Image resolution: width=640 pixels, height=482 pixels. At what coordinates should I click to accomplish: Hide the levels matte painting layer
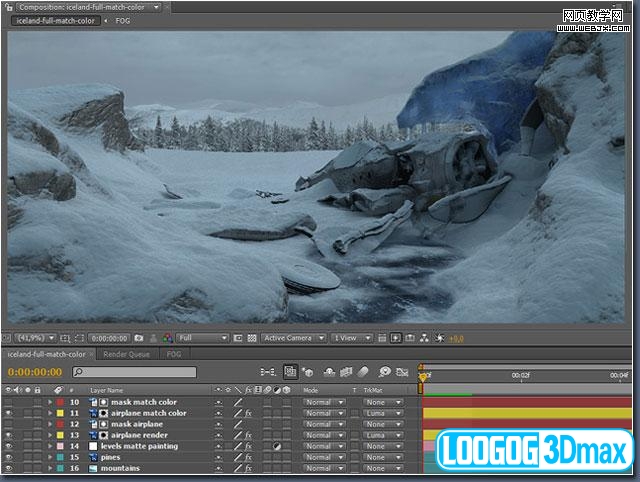[x=9, y=446]
